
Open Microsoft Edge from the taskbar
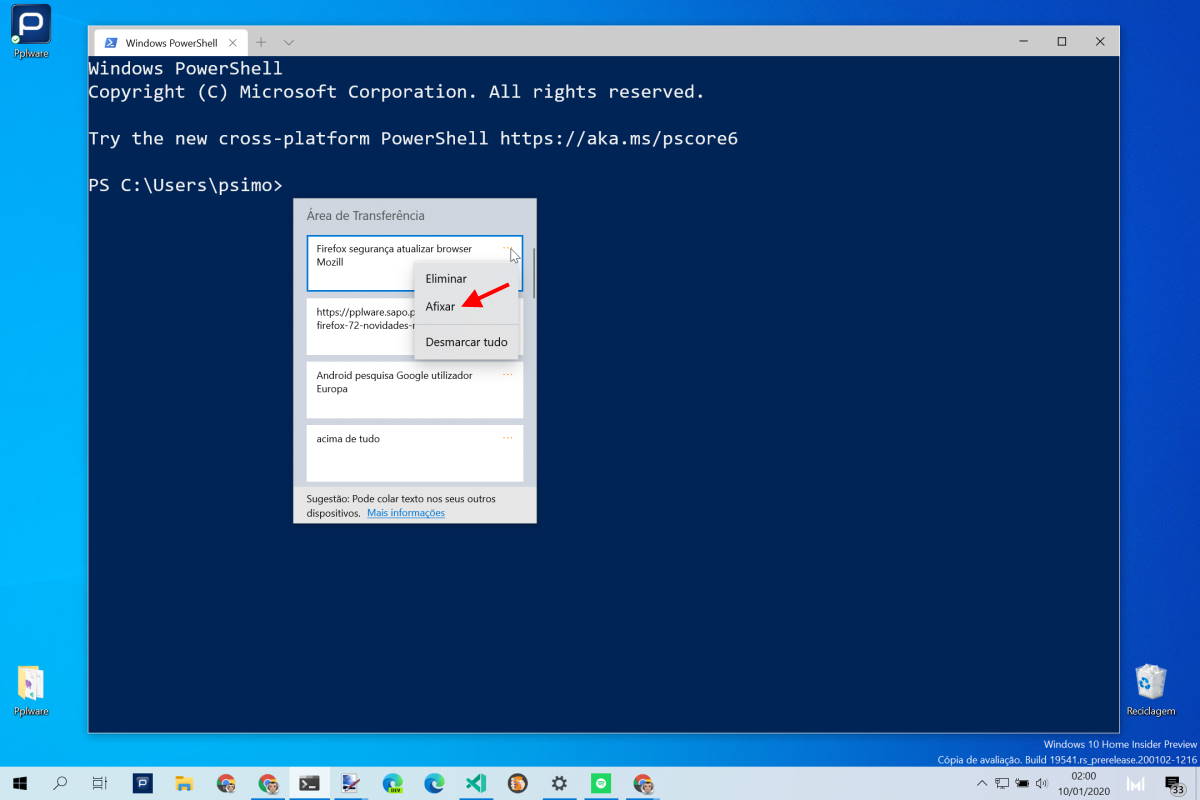coord(433,783)
